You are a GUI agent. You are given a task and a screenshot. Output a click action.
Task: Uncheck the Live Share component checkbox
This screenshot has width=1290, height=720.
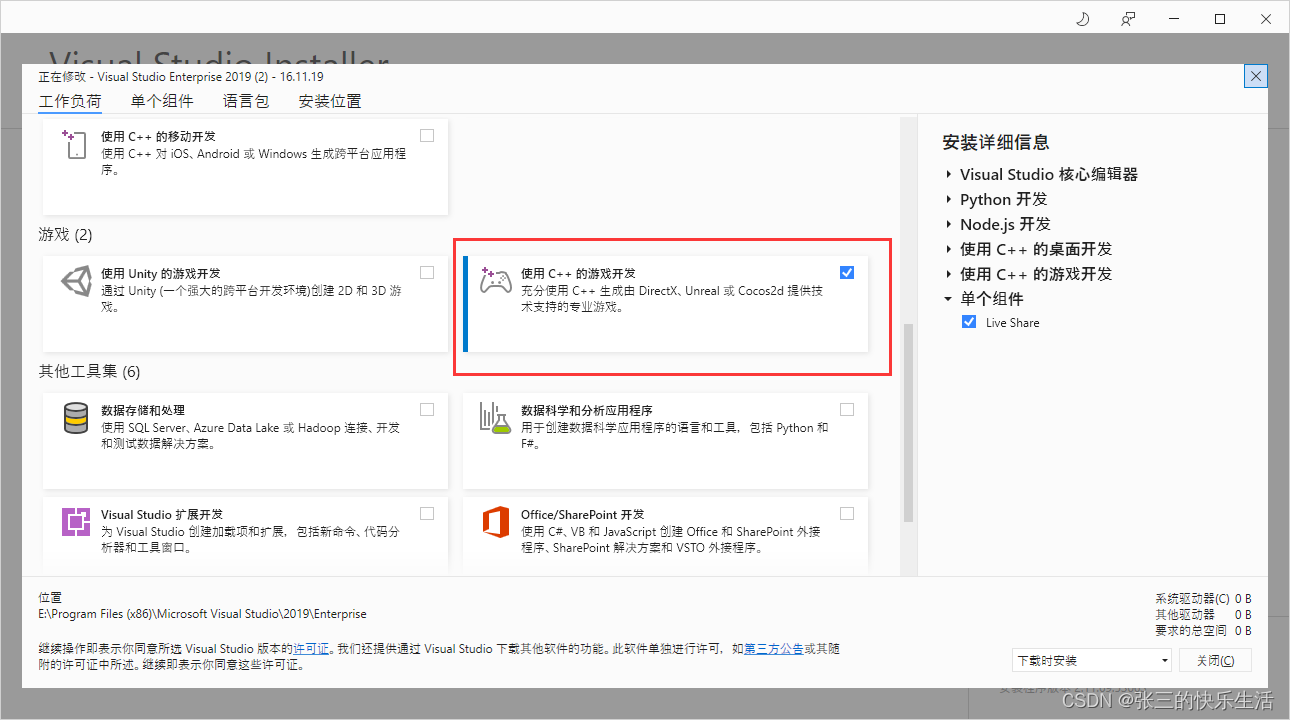click(x=968, y=322)
